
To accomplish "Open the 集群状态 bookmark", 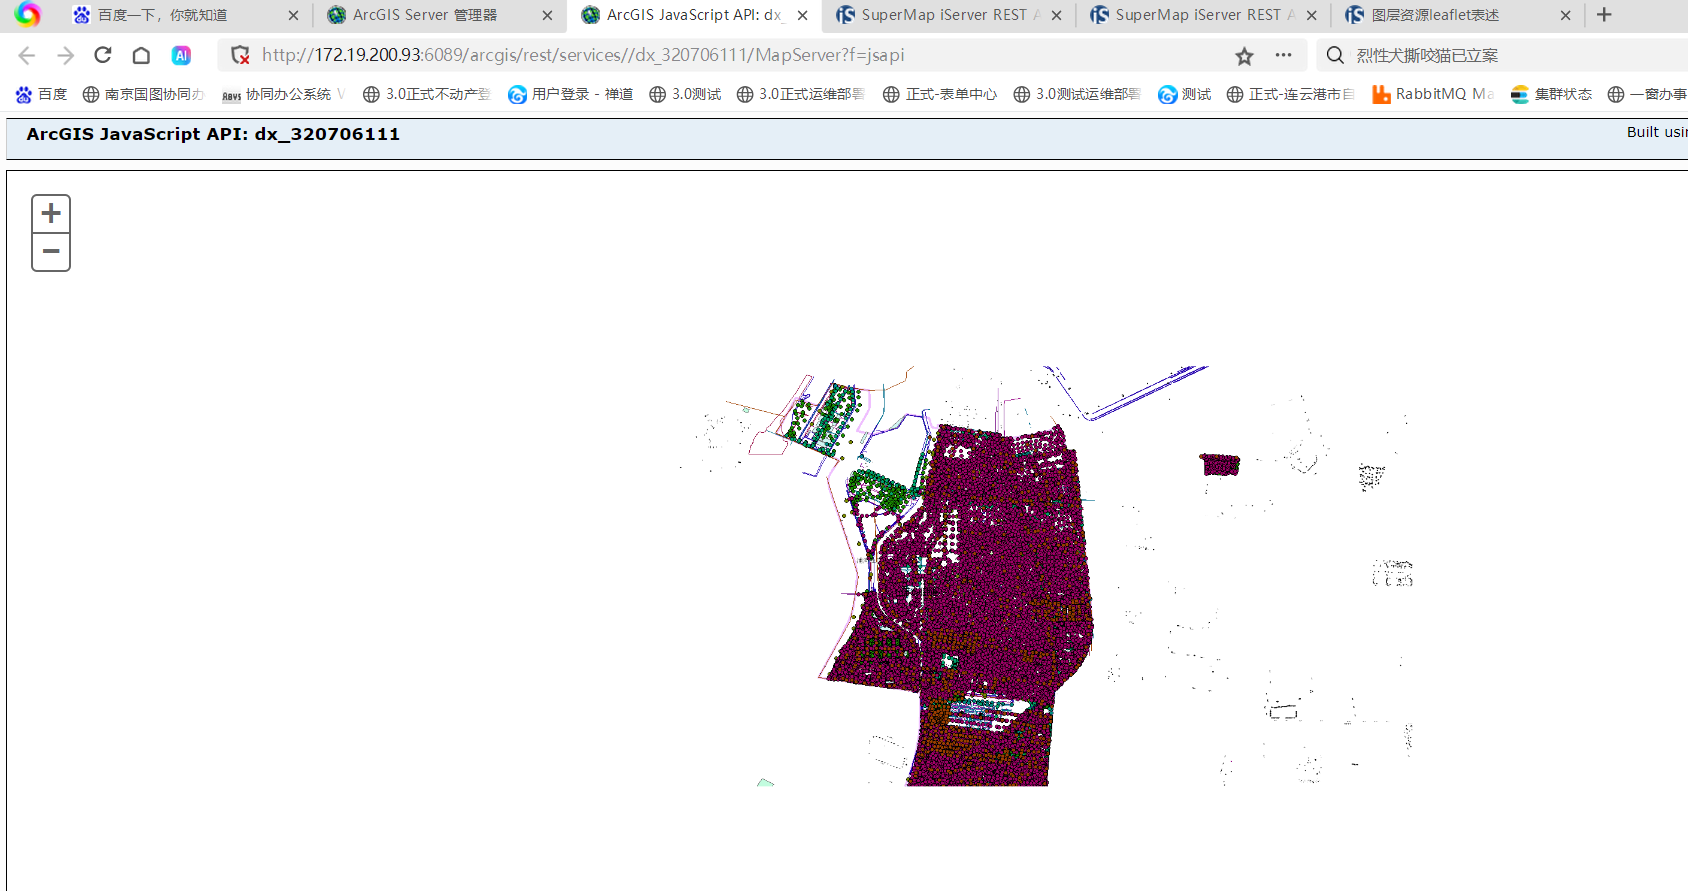I will point(1551,94).
